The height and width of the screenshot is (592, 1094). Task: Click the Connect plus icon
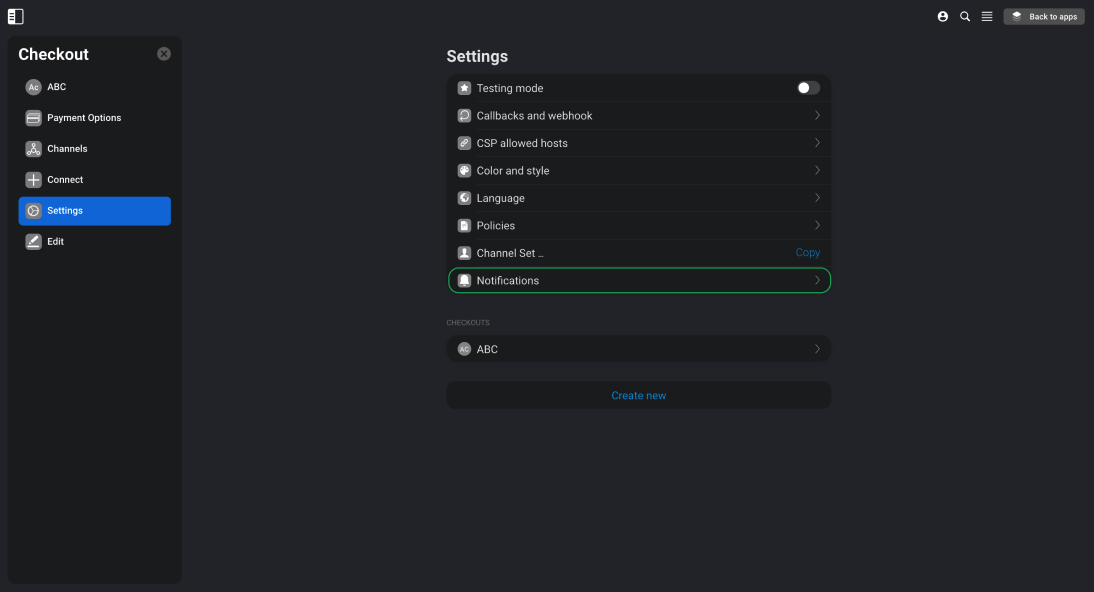33,179
